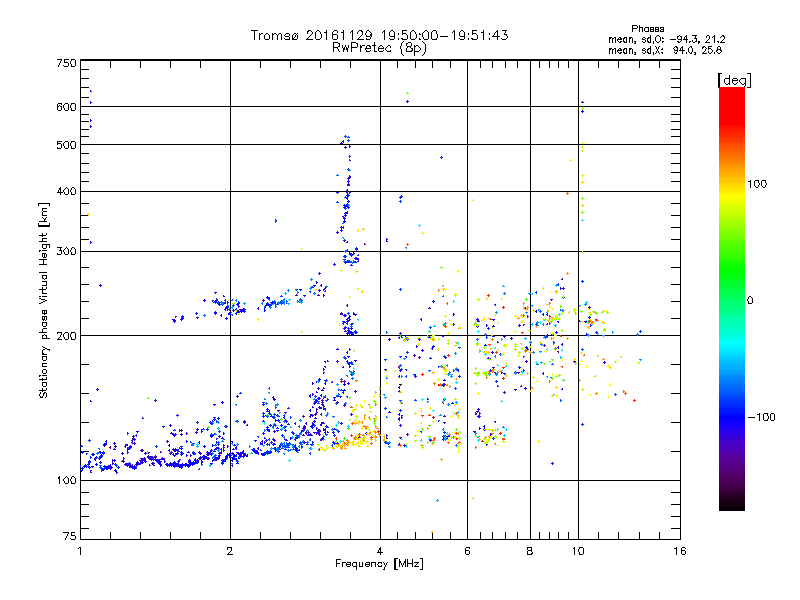
Task: Click the "mean, sd,X: 94.0, 25.8" line
Action: click(x=665, y=50)
